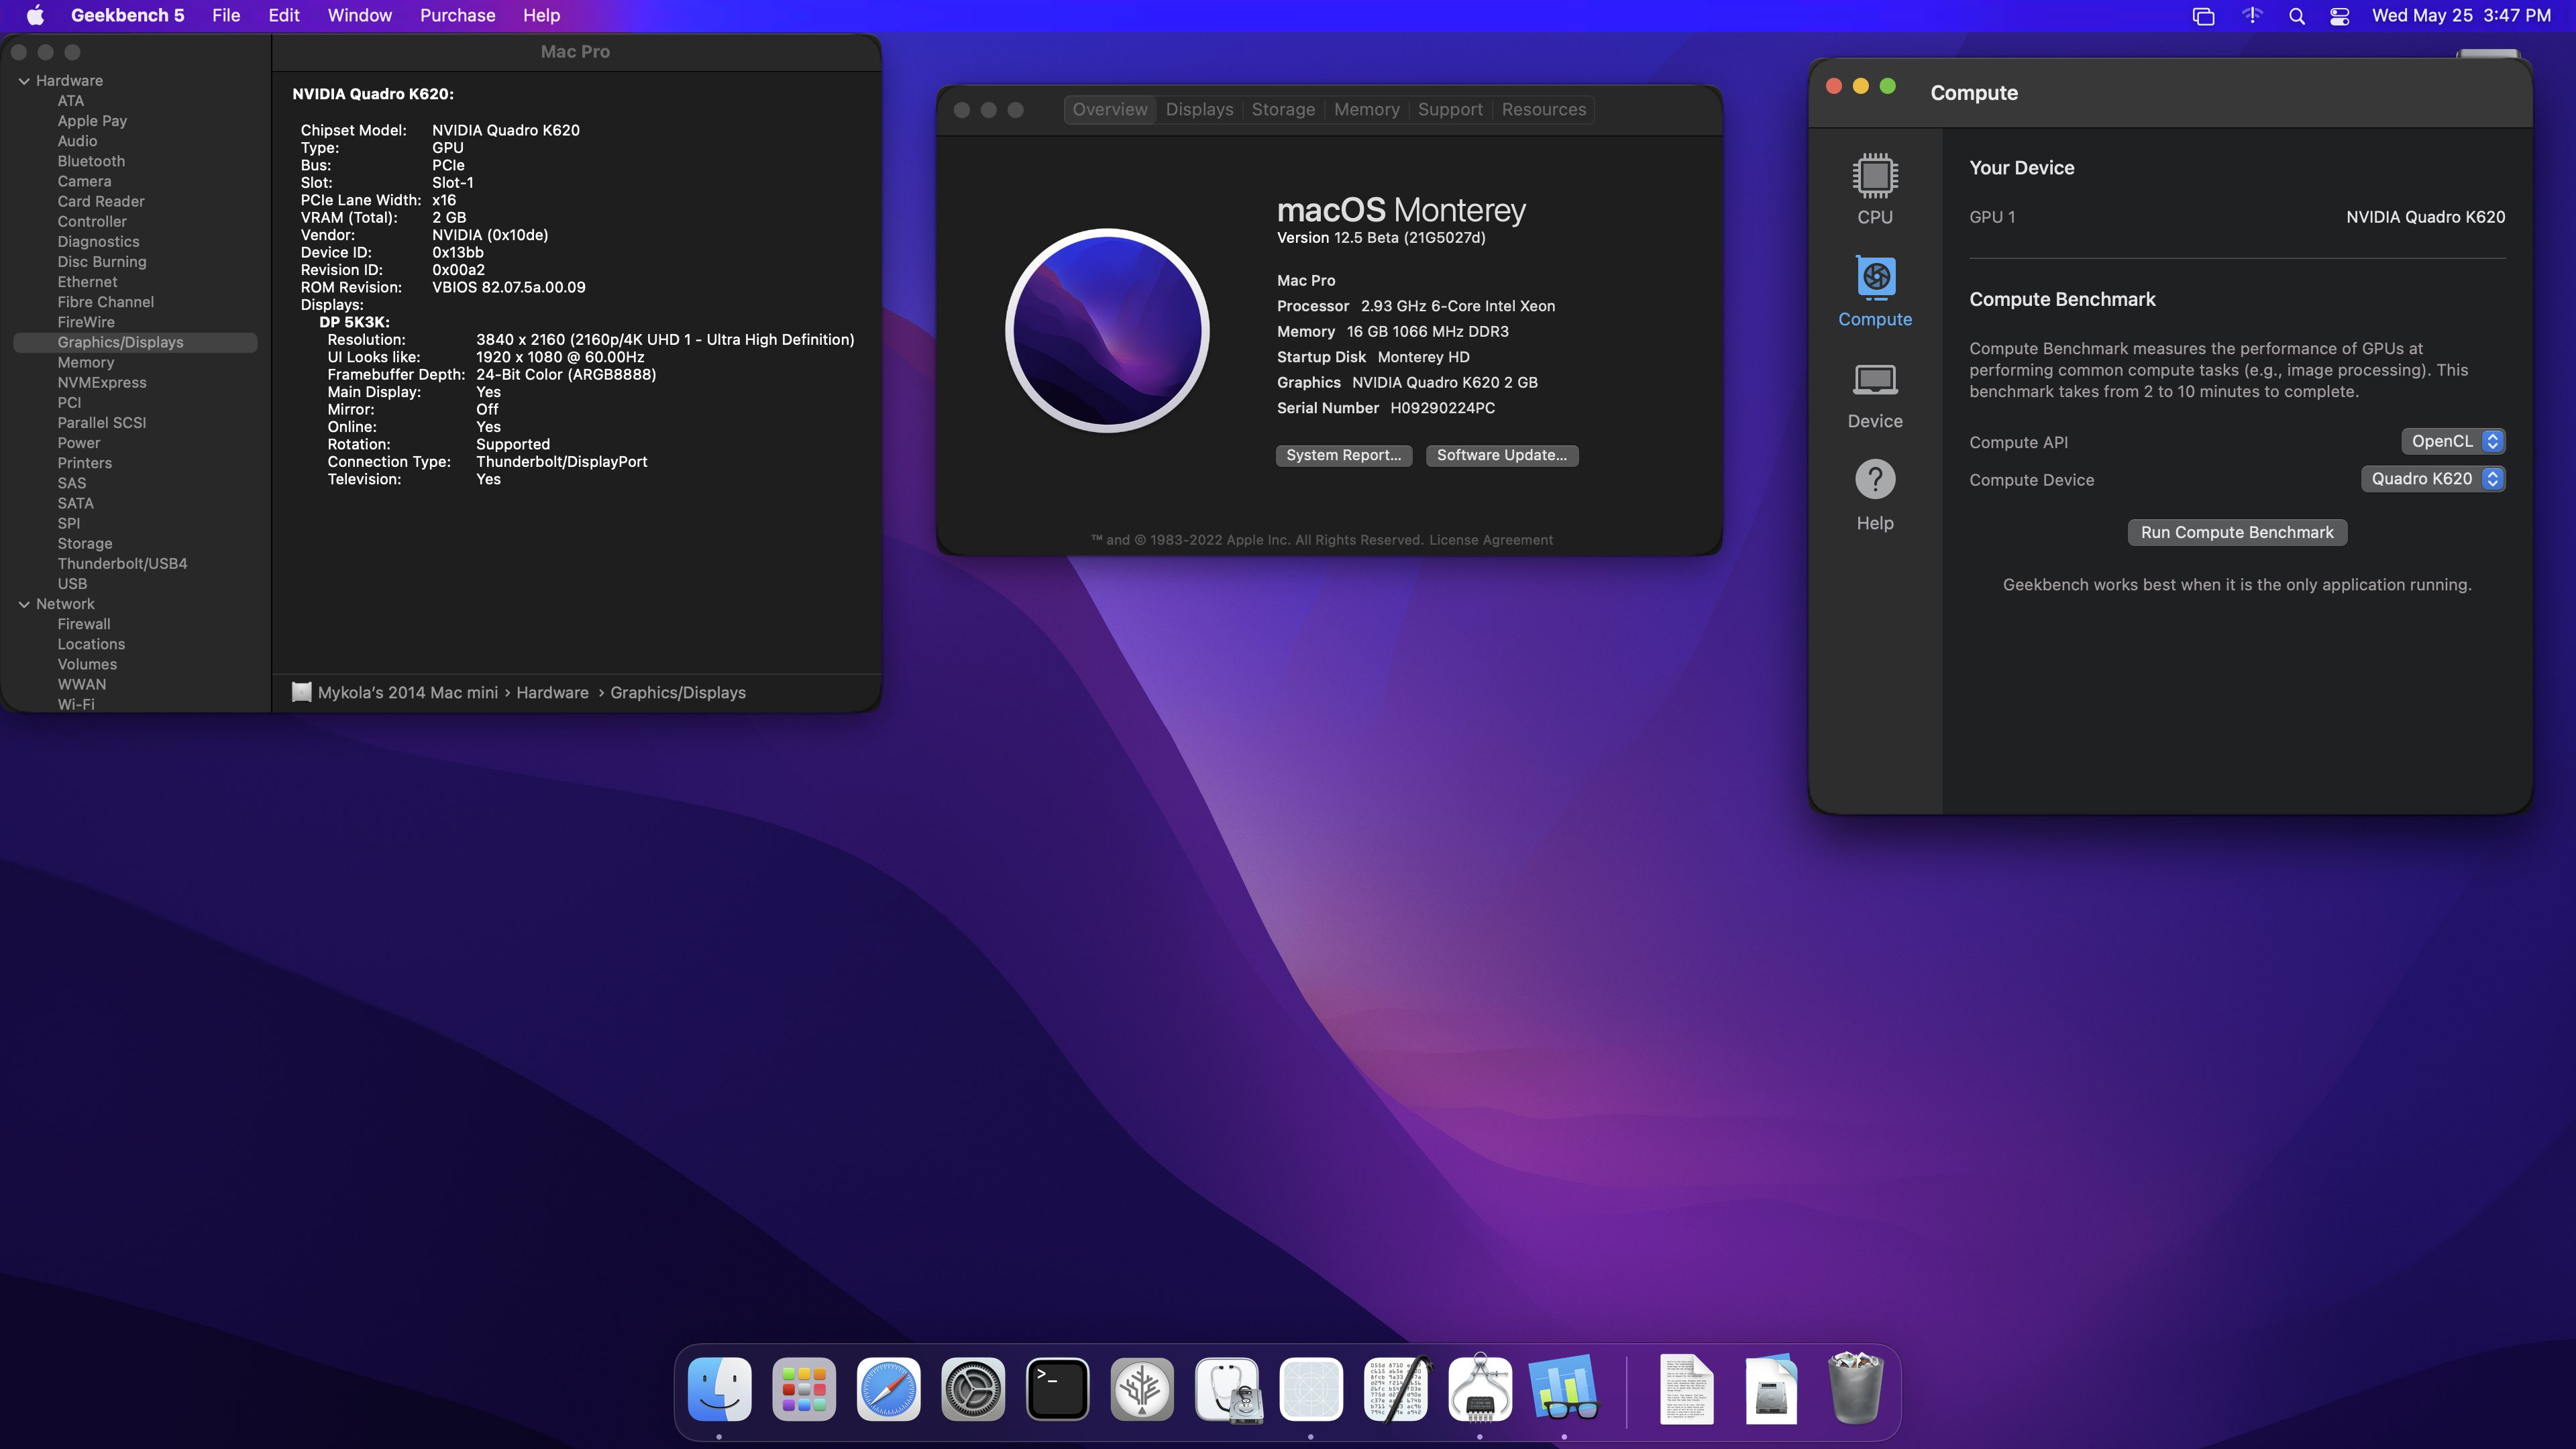Open the Device section in Geekbench sidebar
This screenshot has height=1449, width=2576.
pyautogui.click(x=1875, y=381)
